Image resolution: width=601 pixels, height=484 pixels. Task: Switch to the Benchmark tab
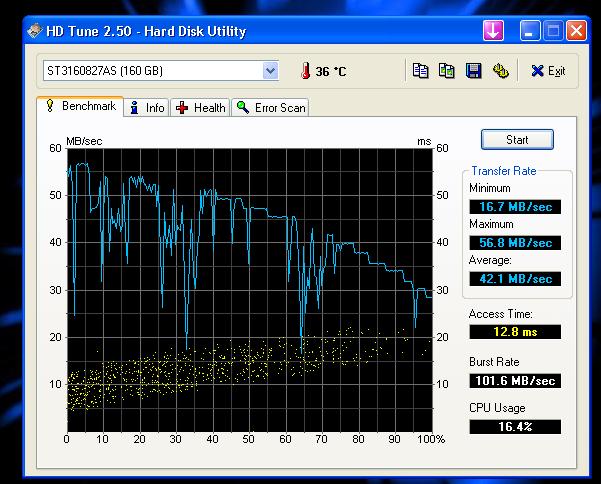(x=80, y=106)
